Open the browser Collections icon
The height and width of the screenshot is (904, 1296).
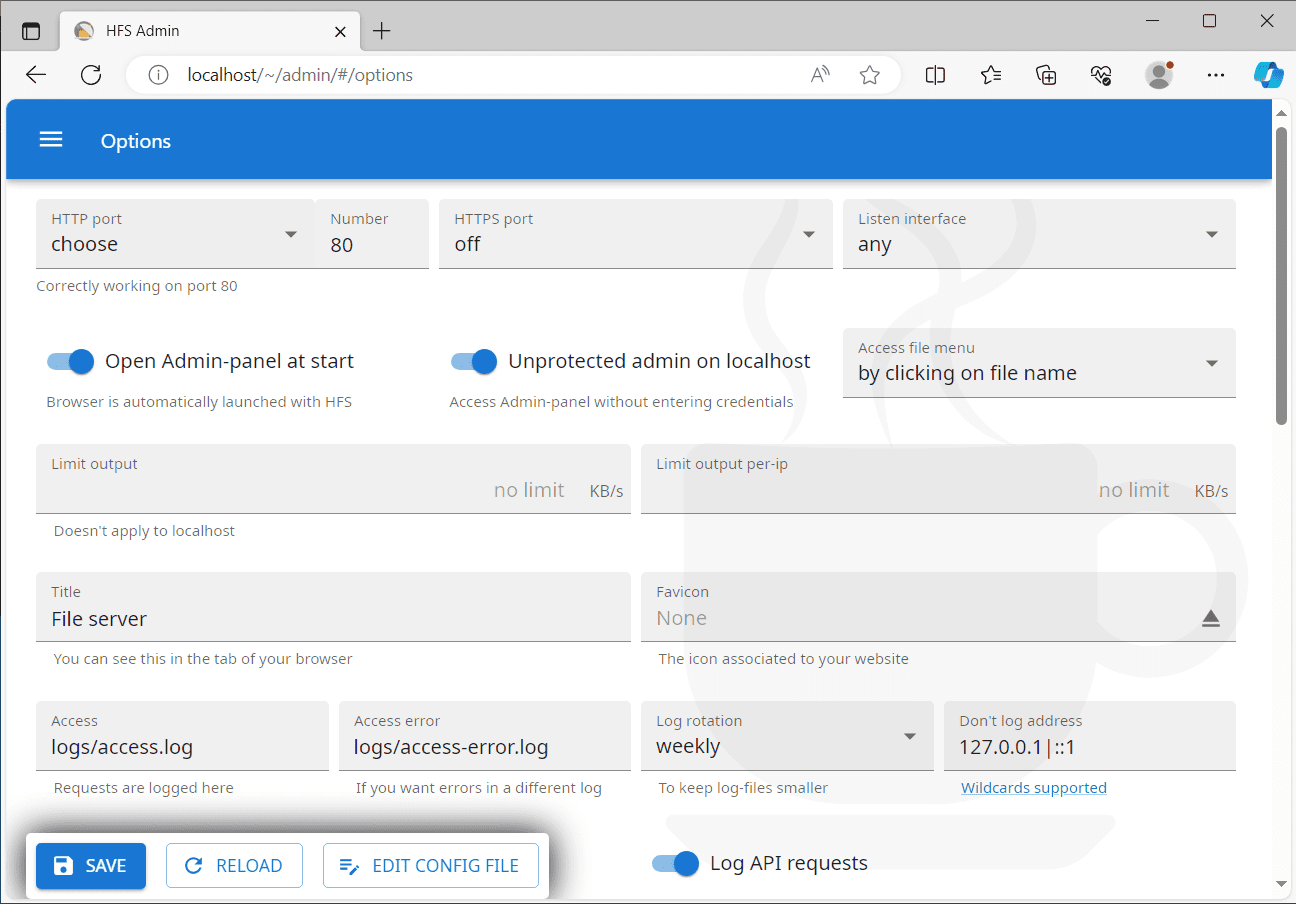click(x=1046, y=75)
